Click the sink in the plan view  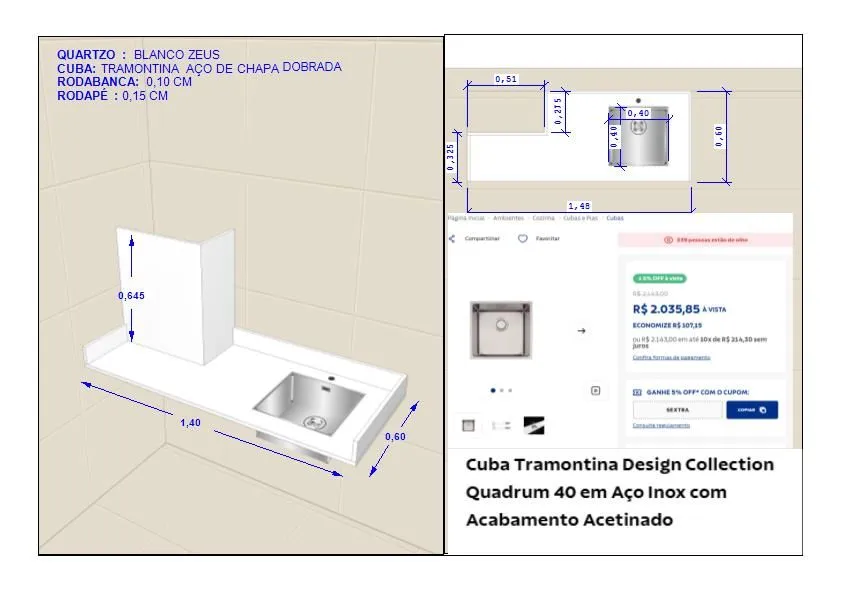(638, 136)
